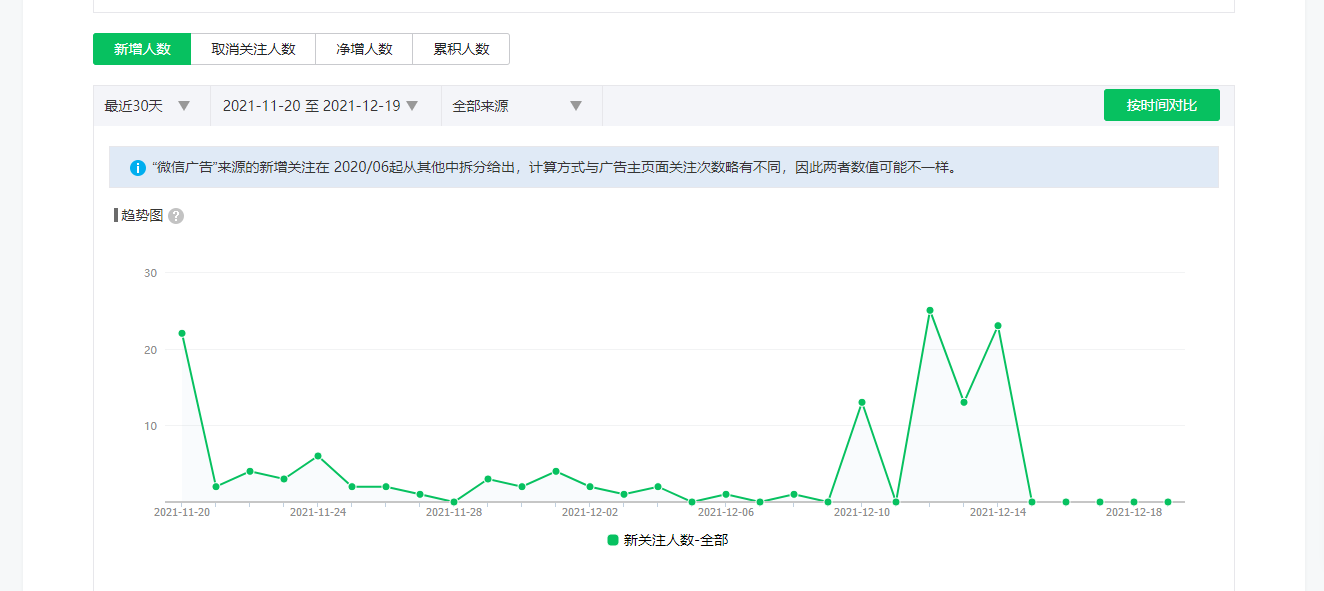Switch to the 新增人数 tab
1324x591 pixels.
(x=142, y=49)
